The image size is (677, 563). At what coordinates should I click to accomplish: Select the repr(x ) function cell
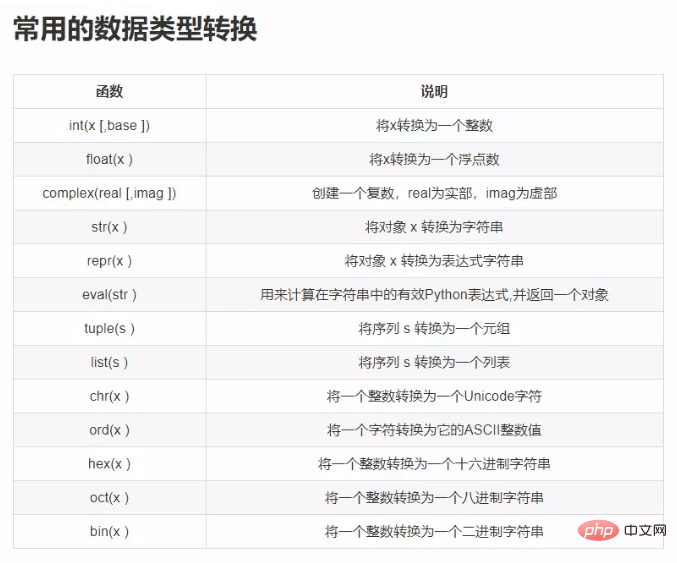point(110,261)
